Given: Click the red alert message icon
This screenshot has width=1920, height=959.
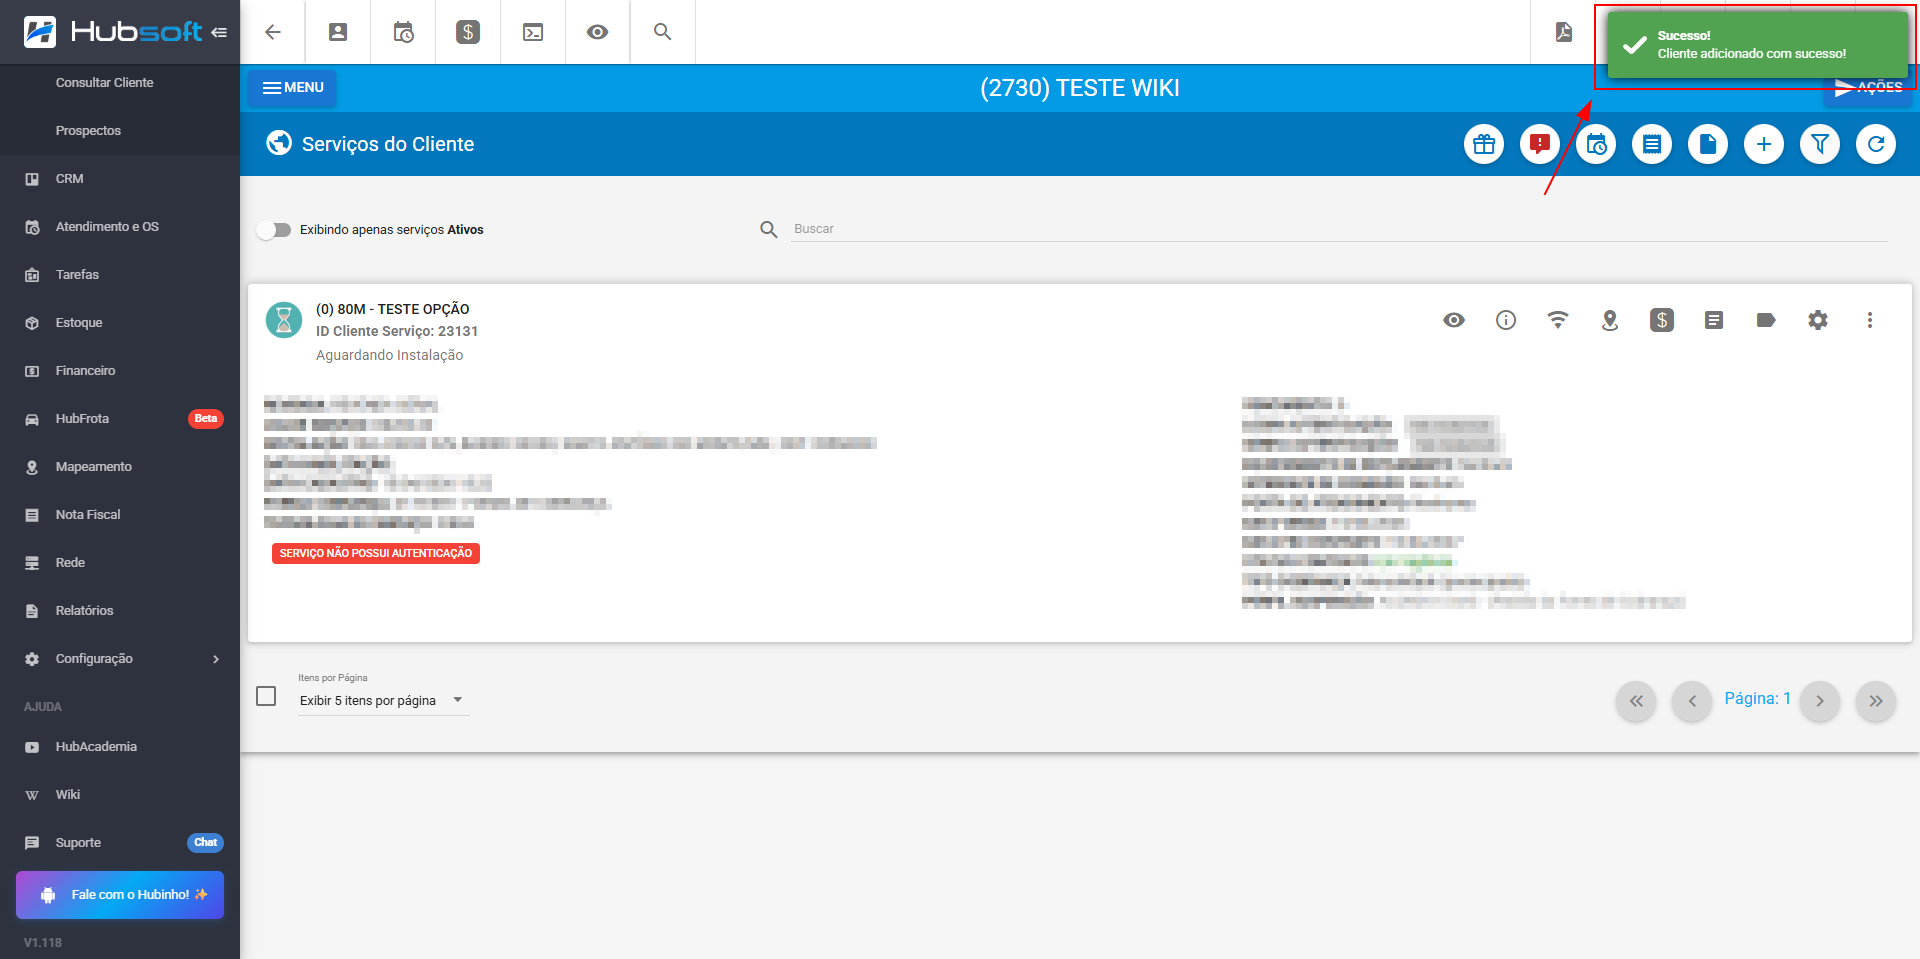Looking at the screenshot, I should click(x=1540, y=144).
